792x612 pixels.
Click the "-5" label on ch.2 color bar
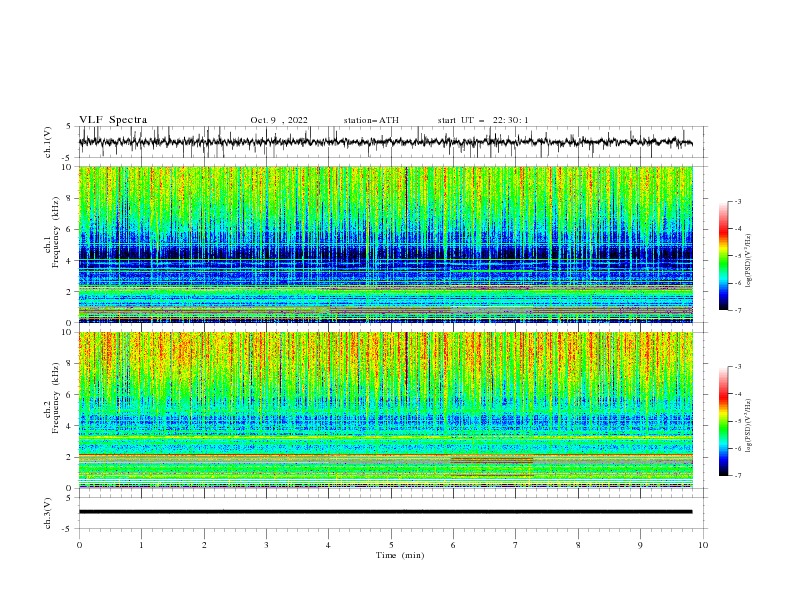(x=738, y=421)
